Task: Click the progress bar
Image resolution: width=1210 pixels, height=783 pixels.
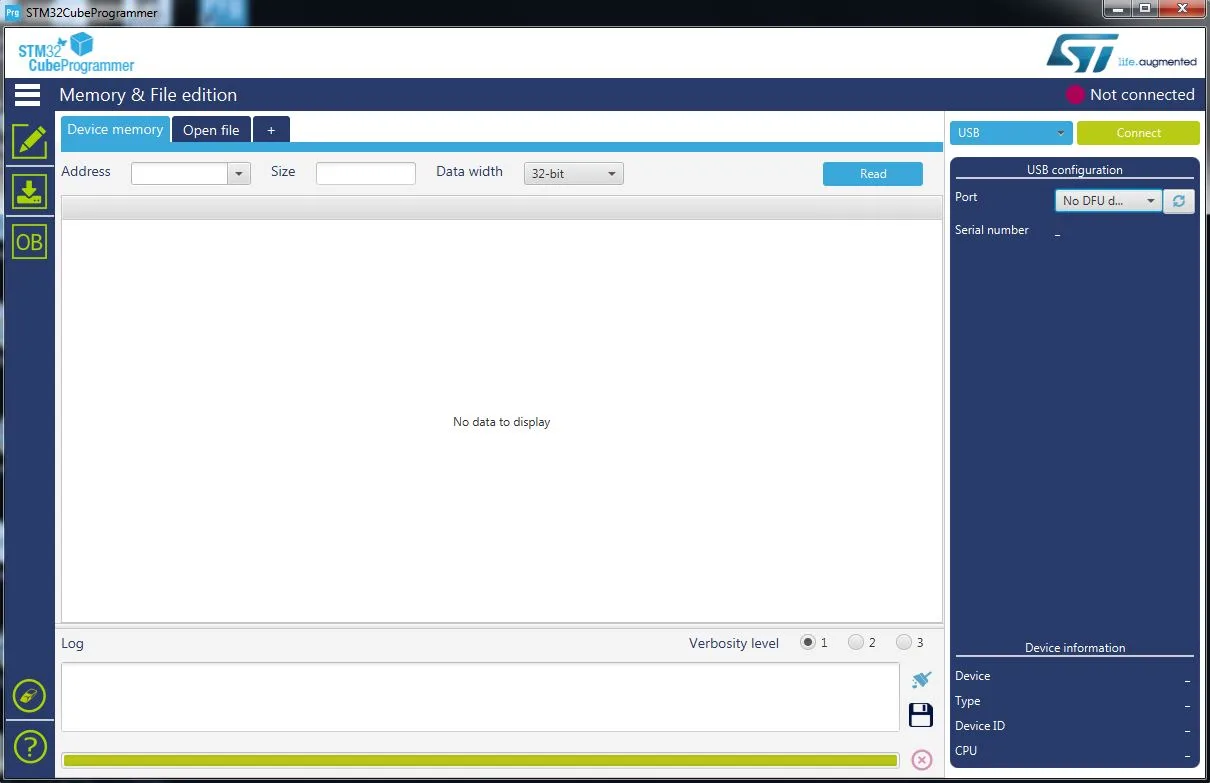Action: click(480, 760)
